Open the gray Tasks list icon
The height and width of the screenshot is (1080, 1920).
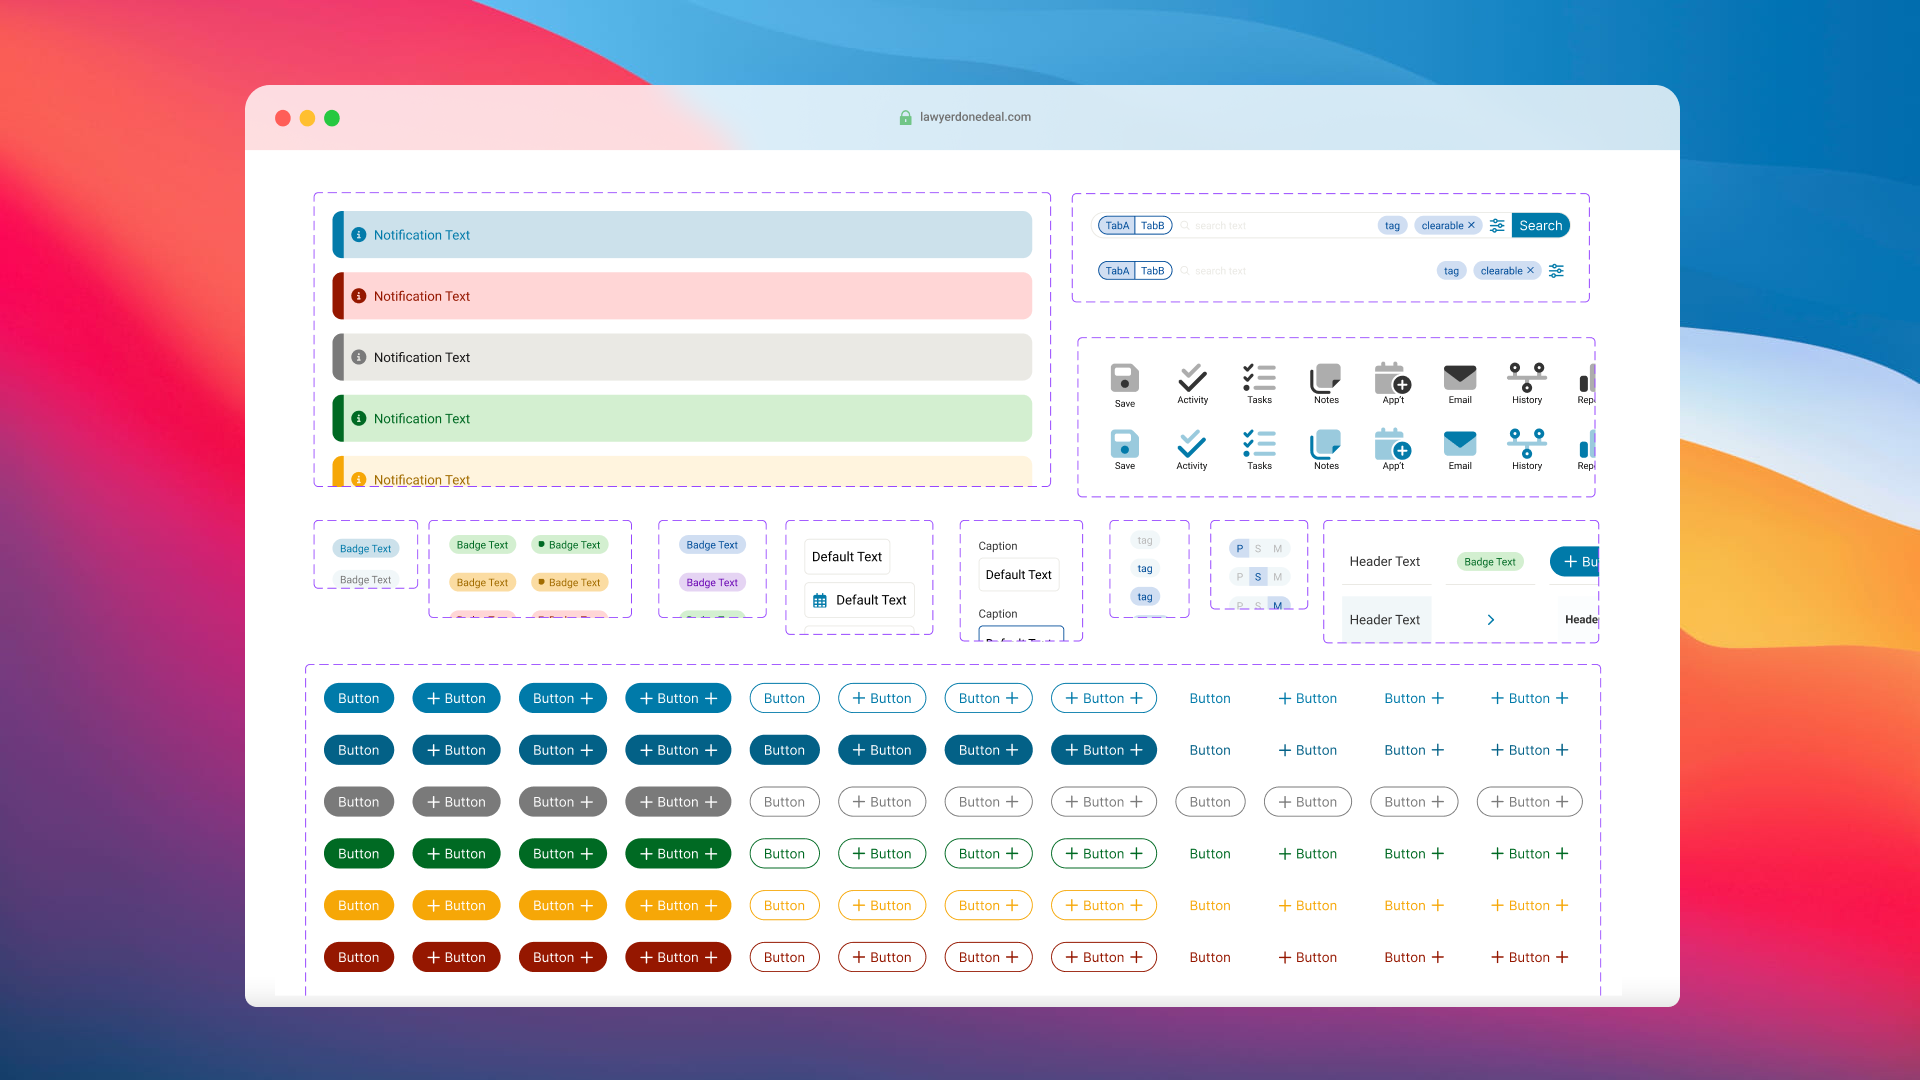tap(1259, 378)
